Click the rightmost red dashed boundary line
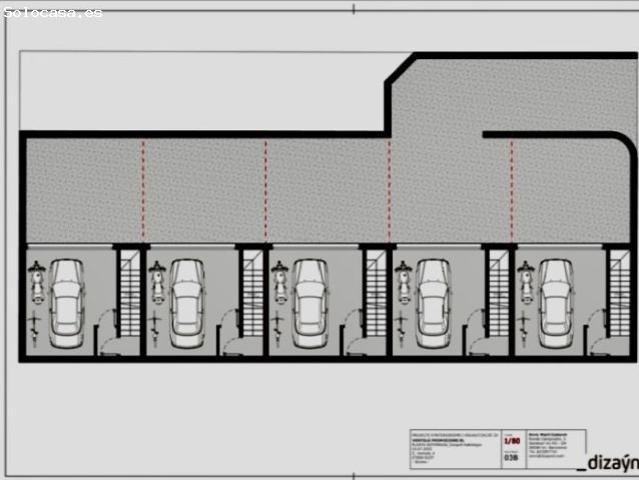639x480 pixels. (512, 190)
